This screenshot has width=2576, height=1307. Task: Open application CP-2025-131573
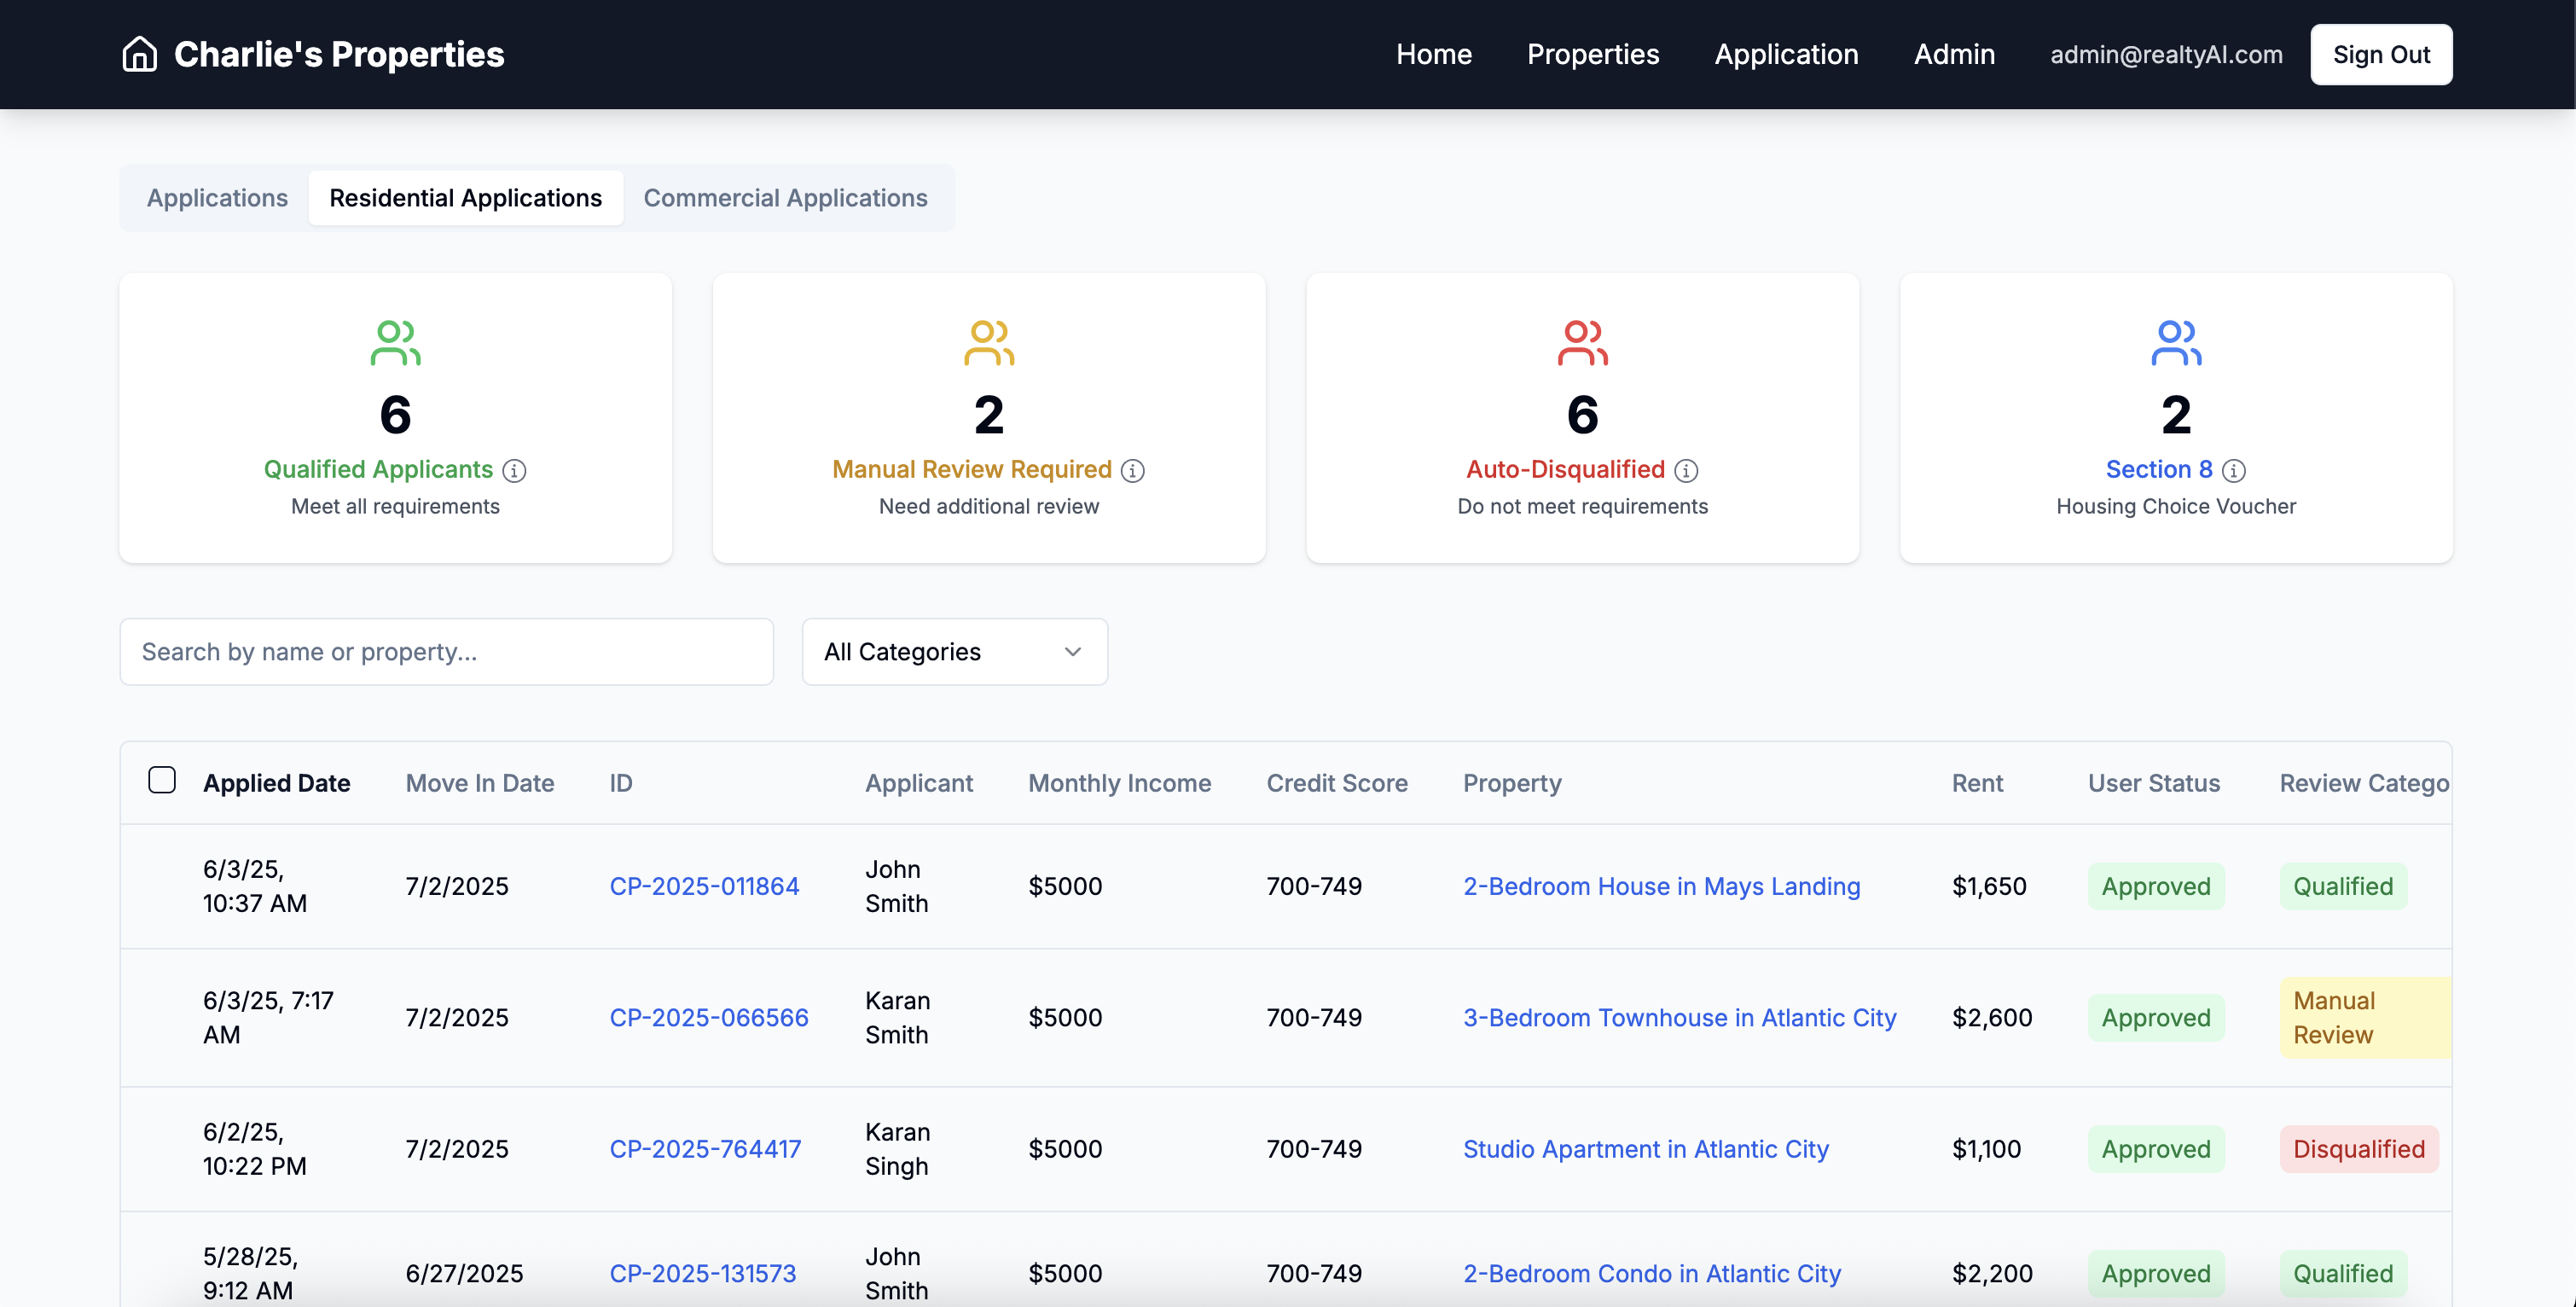[703, 1273]
